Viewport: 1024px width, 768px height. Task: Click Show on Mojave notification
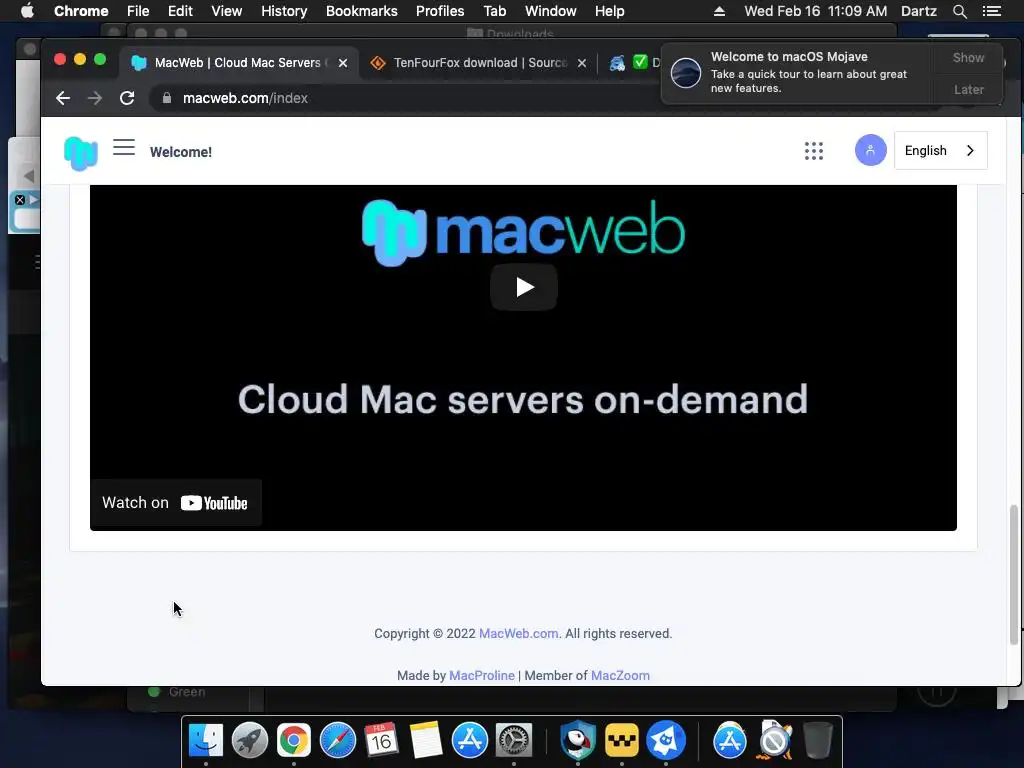tap(968, 57)
